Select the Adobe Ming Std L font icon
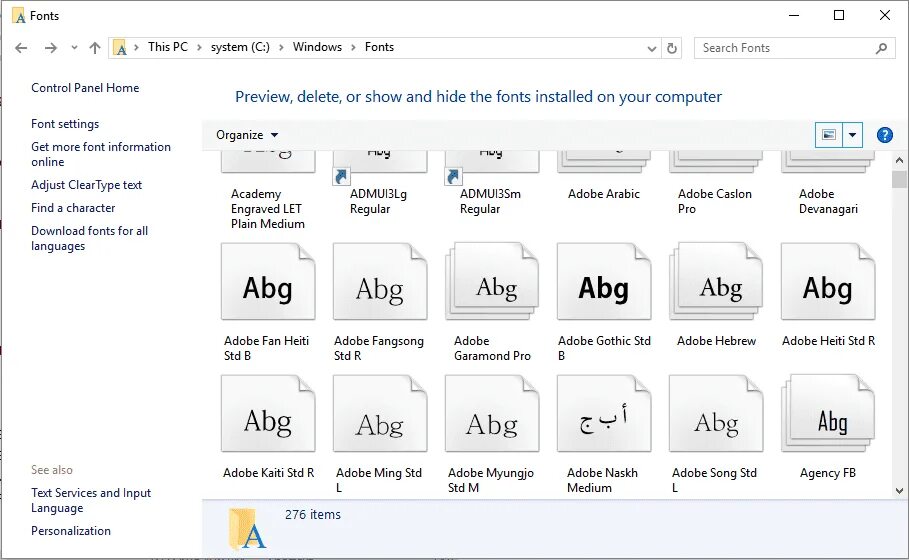909x560 pixels. [x=380, y=413]
